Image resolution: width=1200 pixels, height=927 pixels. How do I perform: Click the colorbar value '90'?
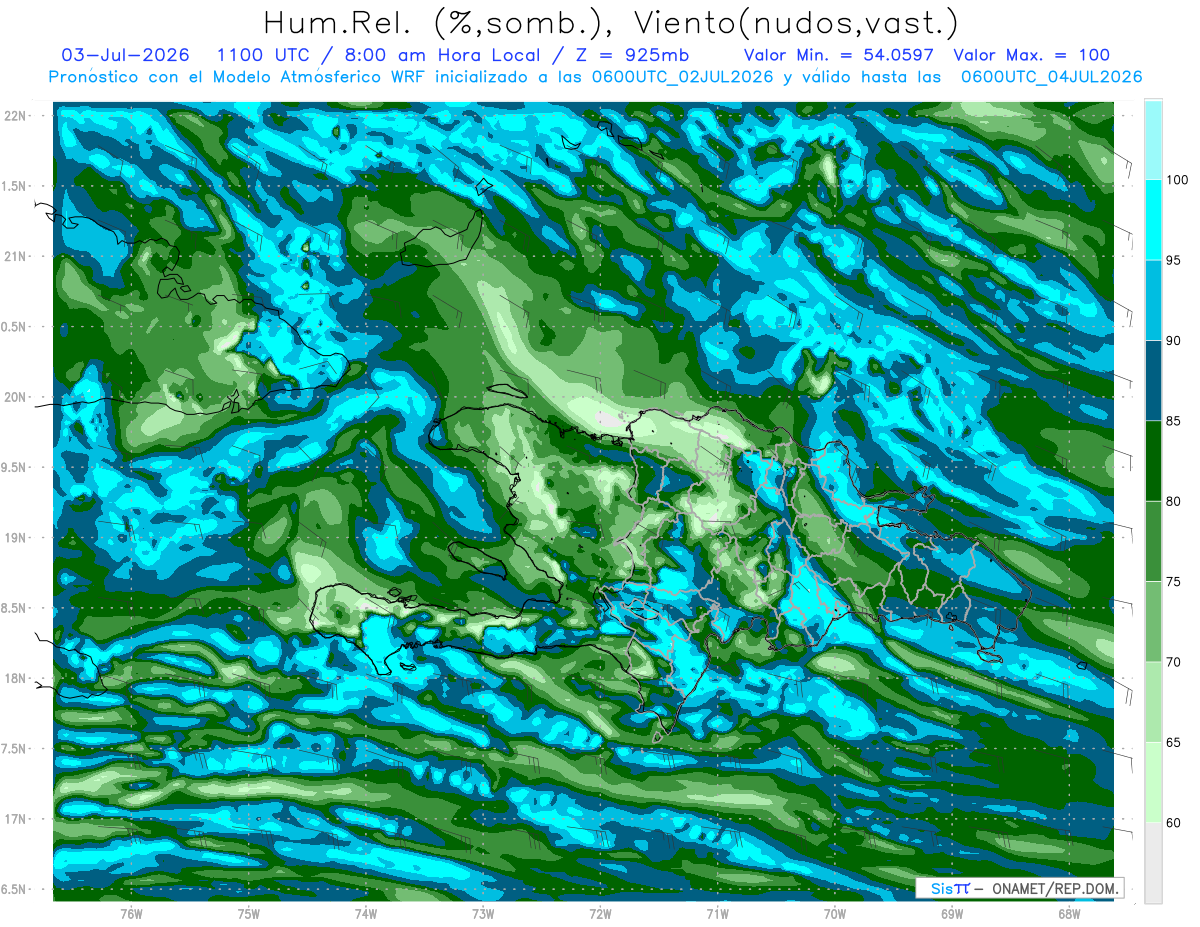pyautogui.click(x=1175, y=341)
